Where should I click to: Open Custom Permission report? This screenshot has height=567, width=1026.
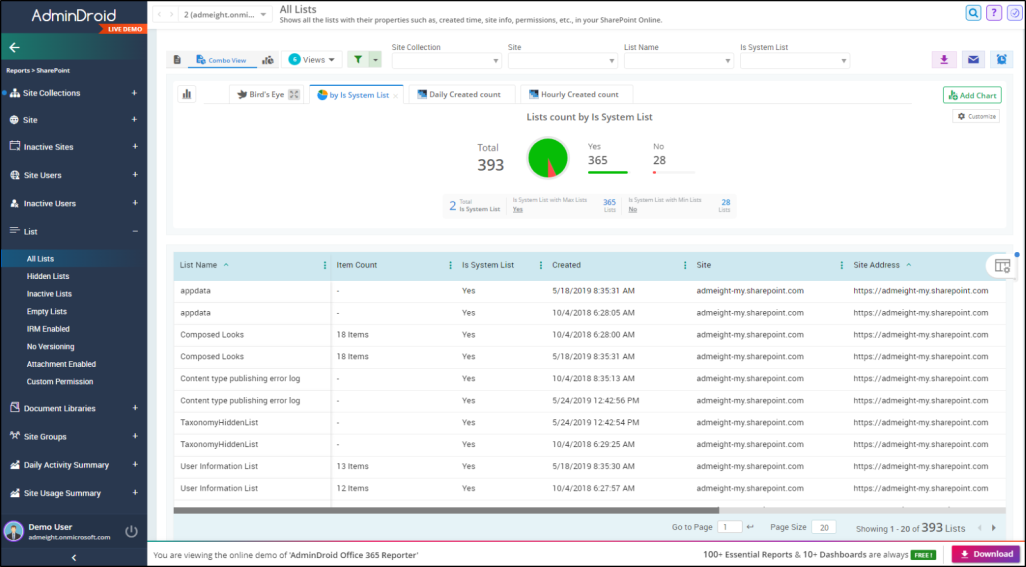[x=60, y=382]
